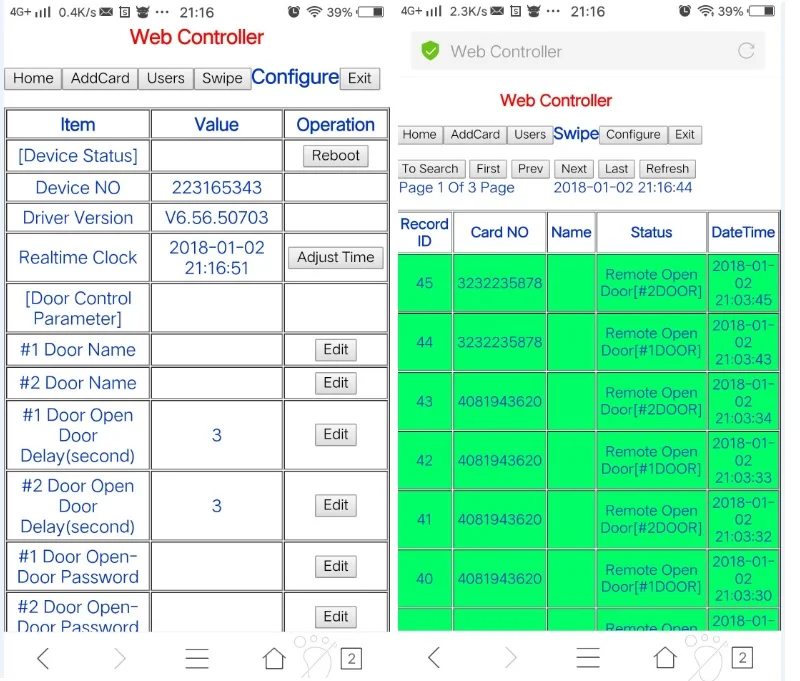Open Home tab on Configure page
This screenshot has width=800, height=681.
tap(33, 79)
